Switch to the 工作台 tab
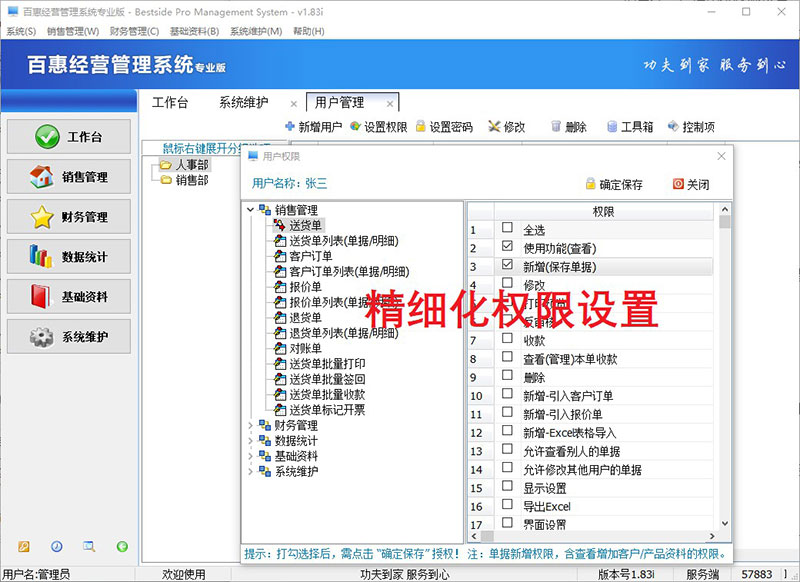 (x=170, y=103)
